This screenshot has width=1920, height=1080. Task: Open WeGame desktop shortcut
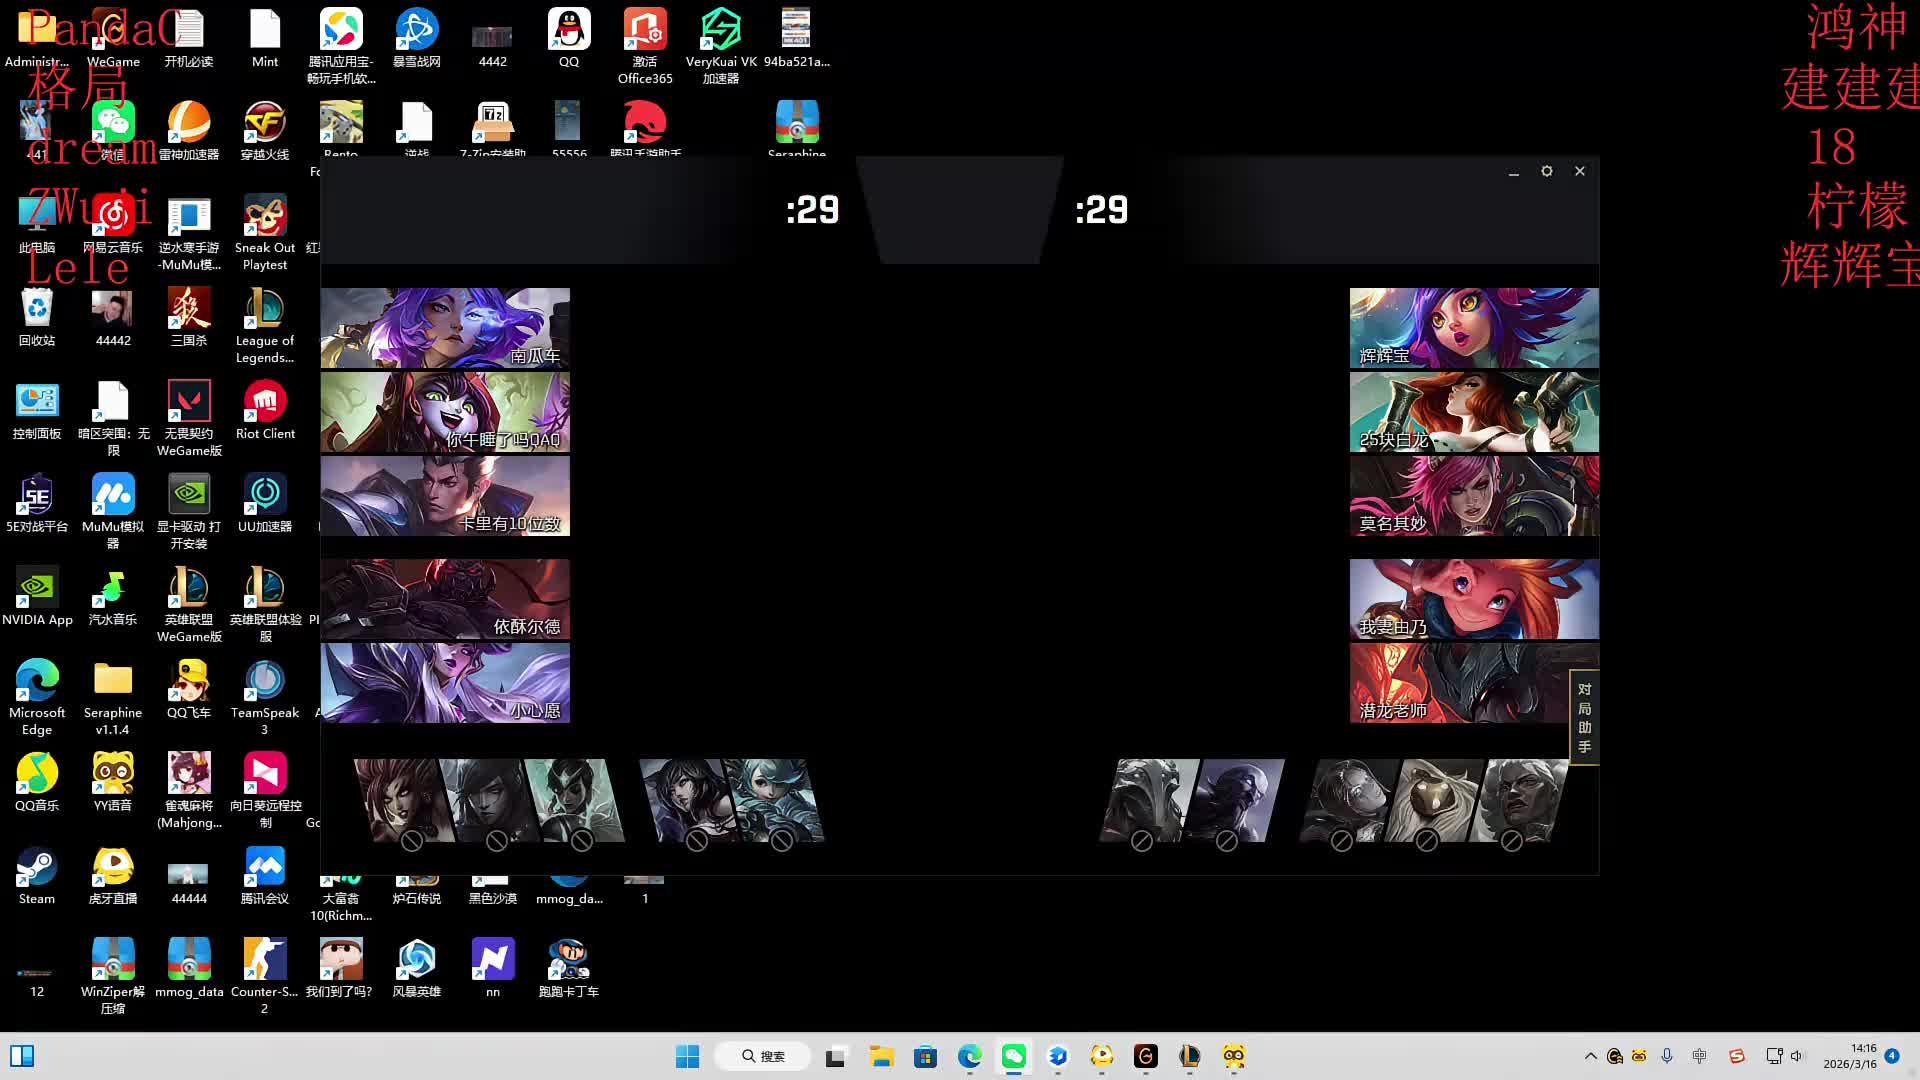[113, 38]
